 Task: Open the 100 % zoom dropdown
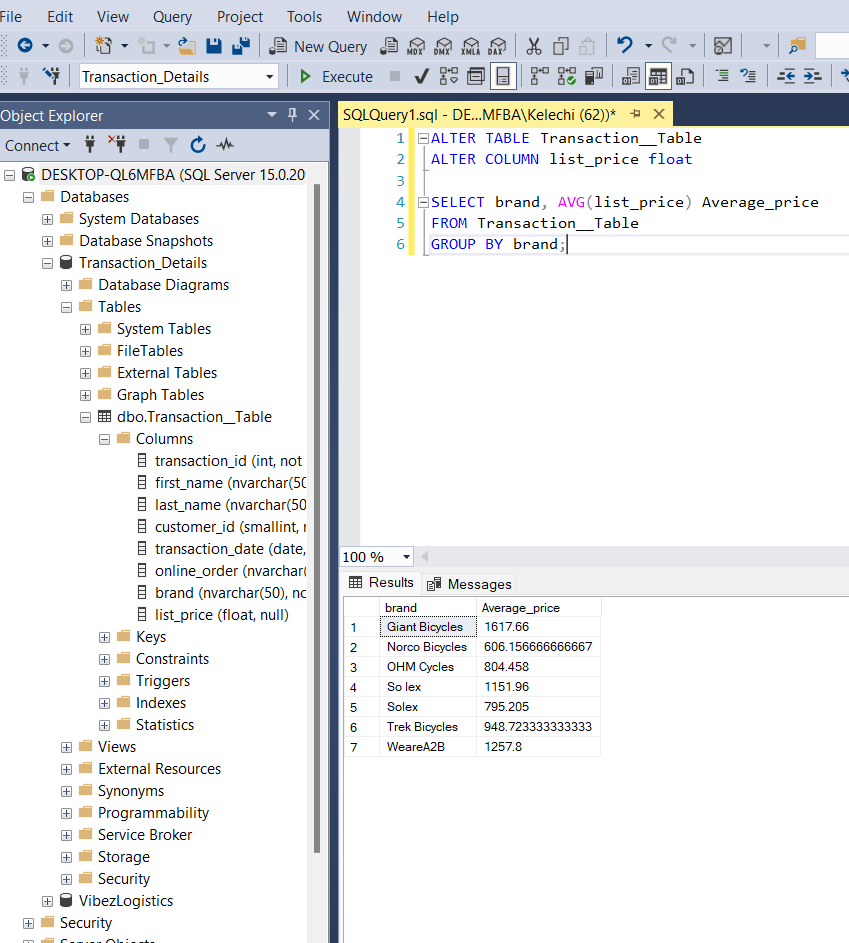[x=406, y=557]
